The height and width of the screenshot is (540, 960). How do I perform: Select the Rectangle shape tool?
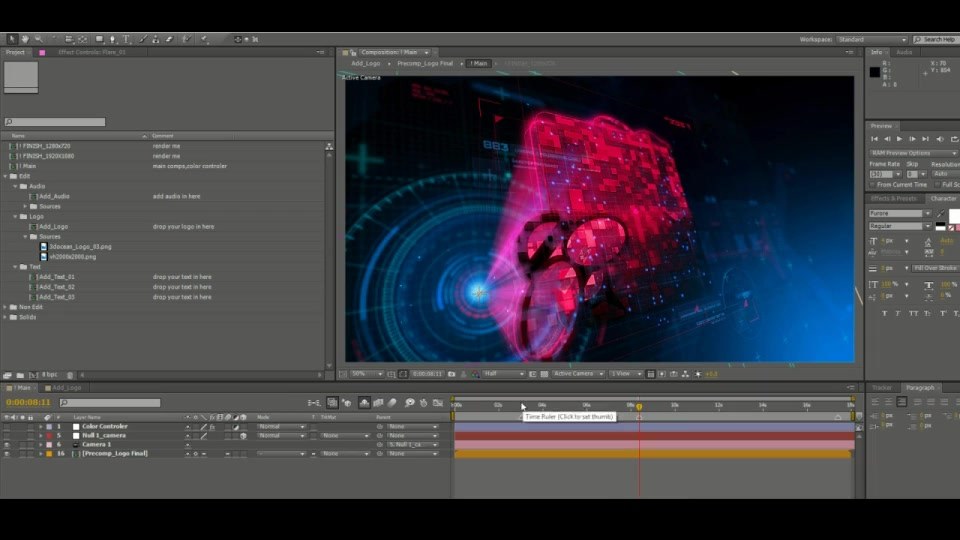tap(99, 39)
